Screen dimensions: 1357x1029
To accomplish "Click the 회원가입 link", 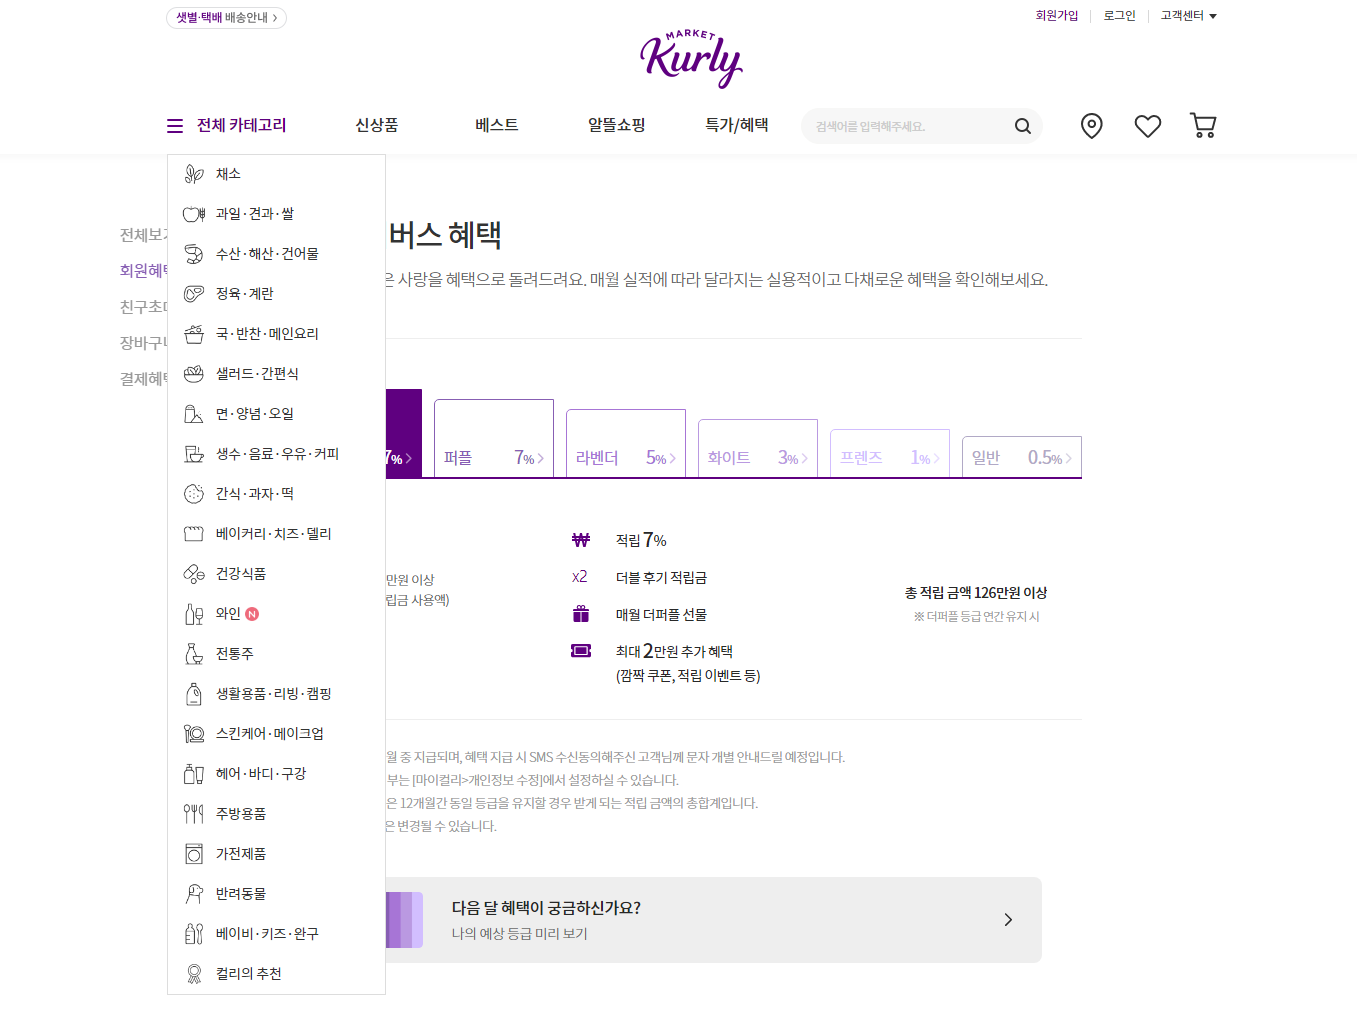I will (1057, 16).
